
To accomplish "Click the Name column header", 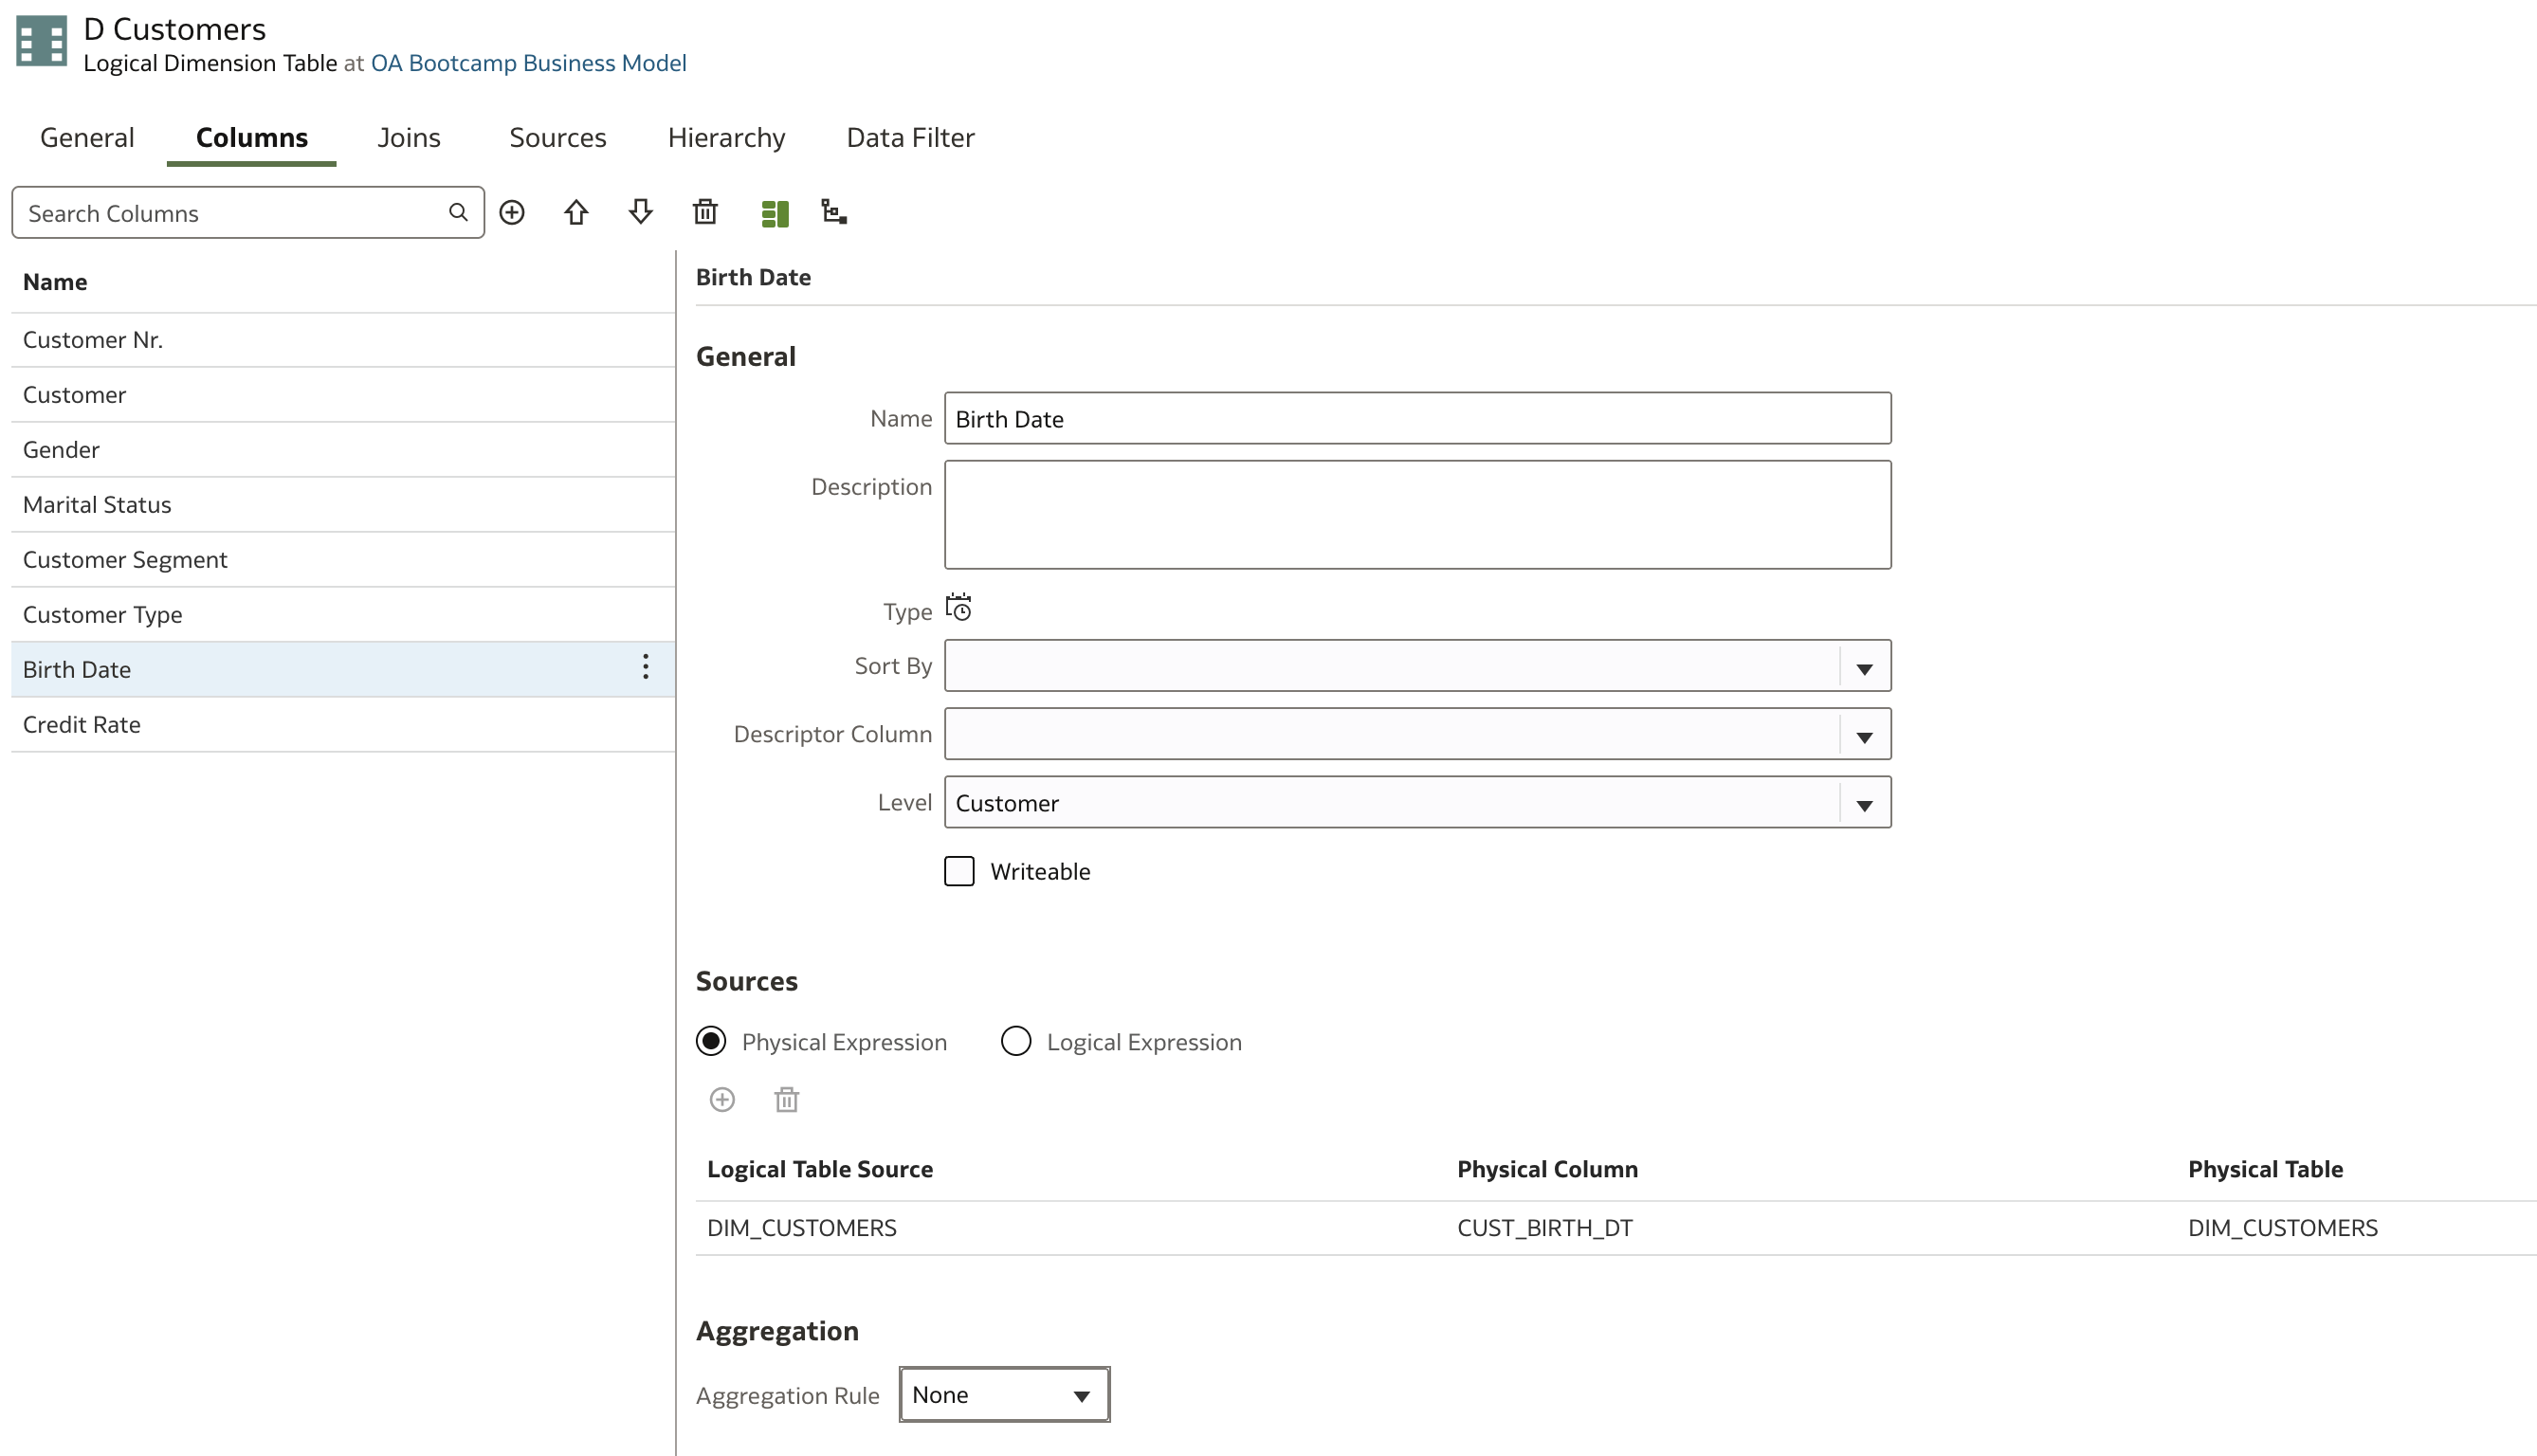I will pyautogui.click(x=55, y=282).
